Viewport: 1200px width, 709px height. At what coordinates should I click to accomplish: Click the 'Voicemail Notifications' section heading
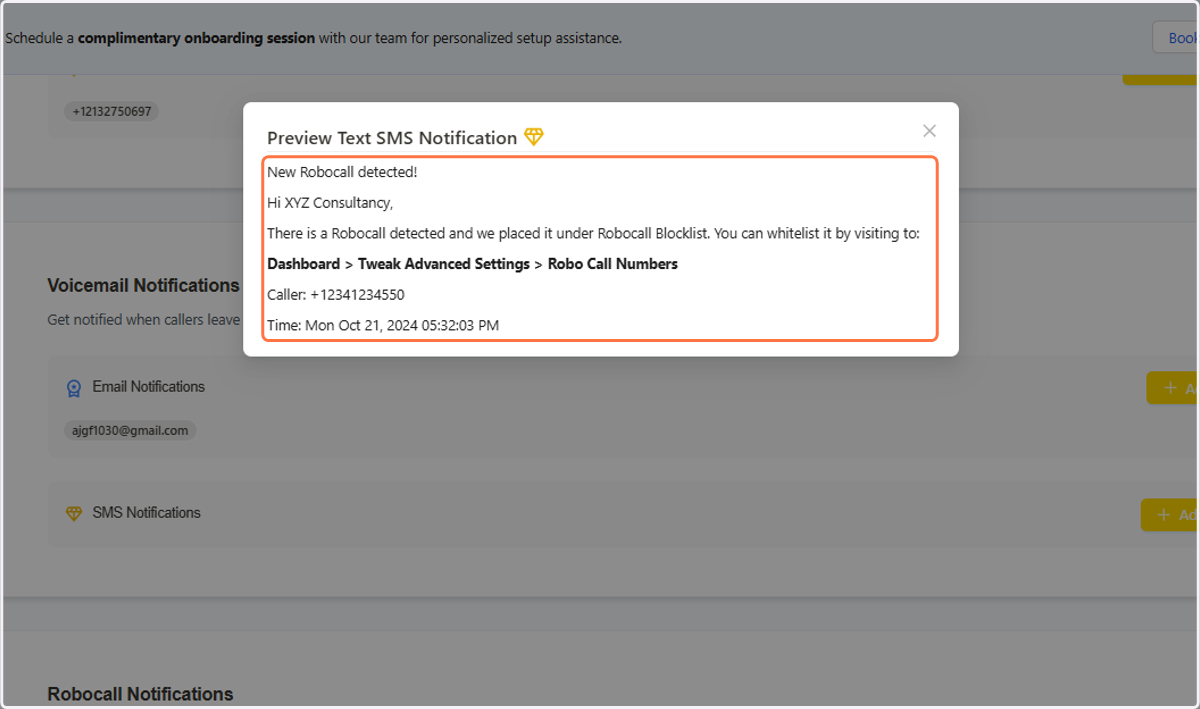click(x=143, y=286)
